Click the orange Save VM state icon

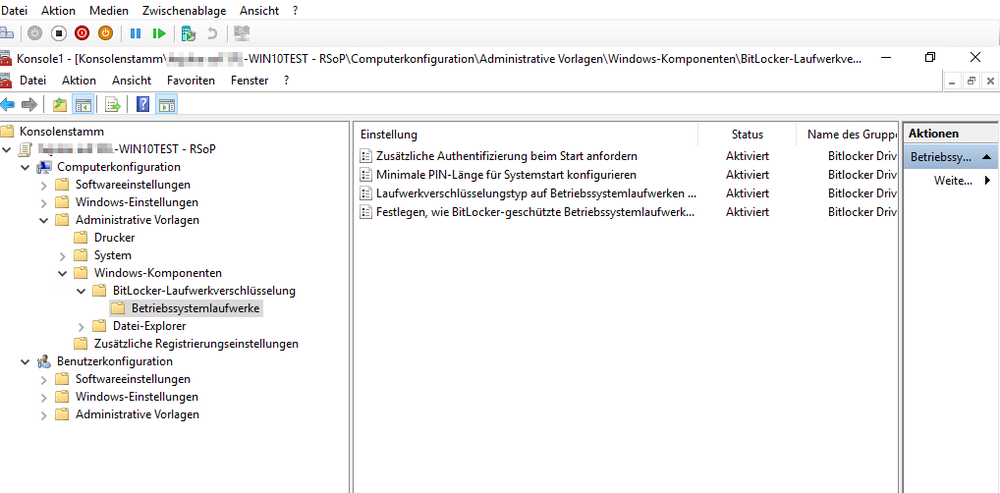(105, 33)
